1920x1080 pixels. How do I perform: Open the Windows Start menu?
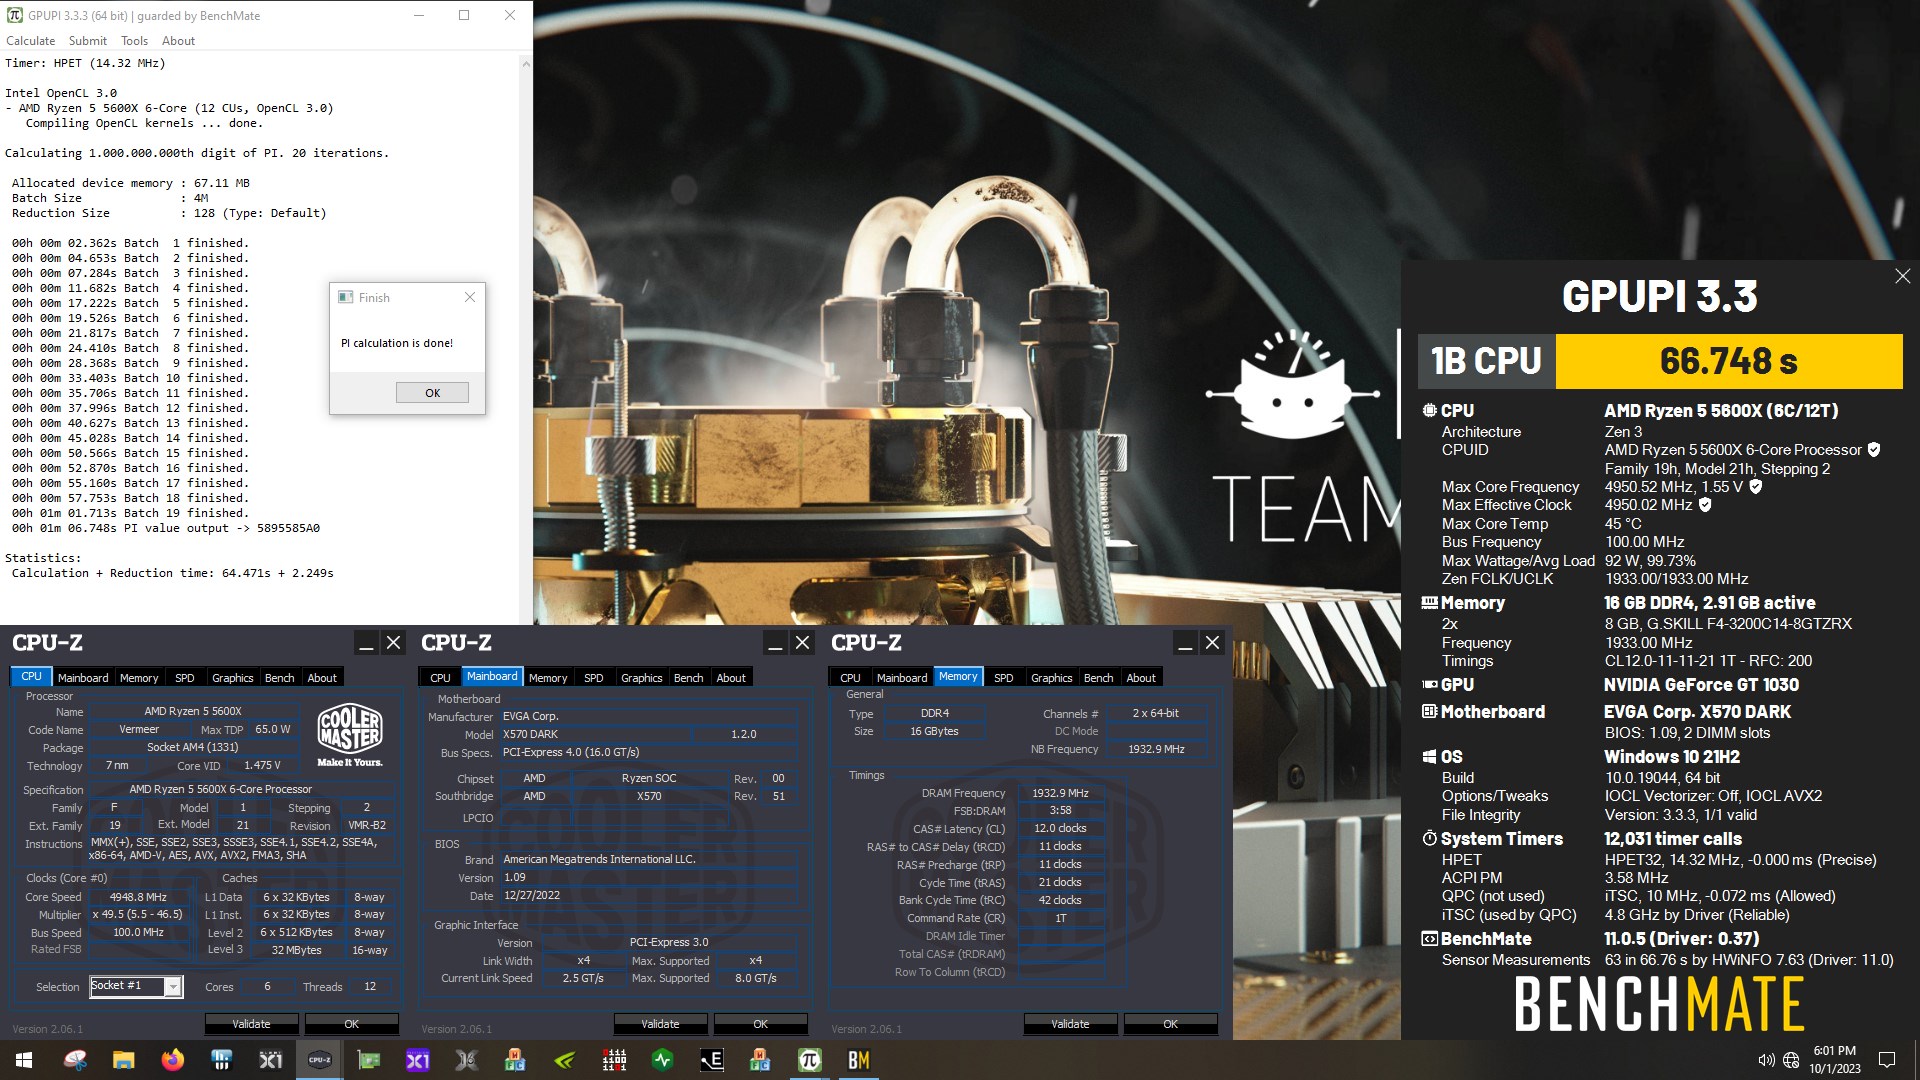click(24, 1060)
